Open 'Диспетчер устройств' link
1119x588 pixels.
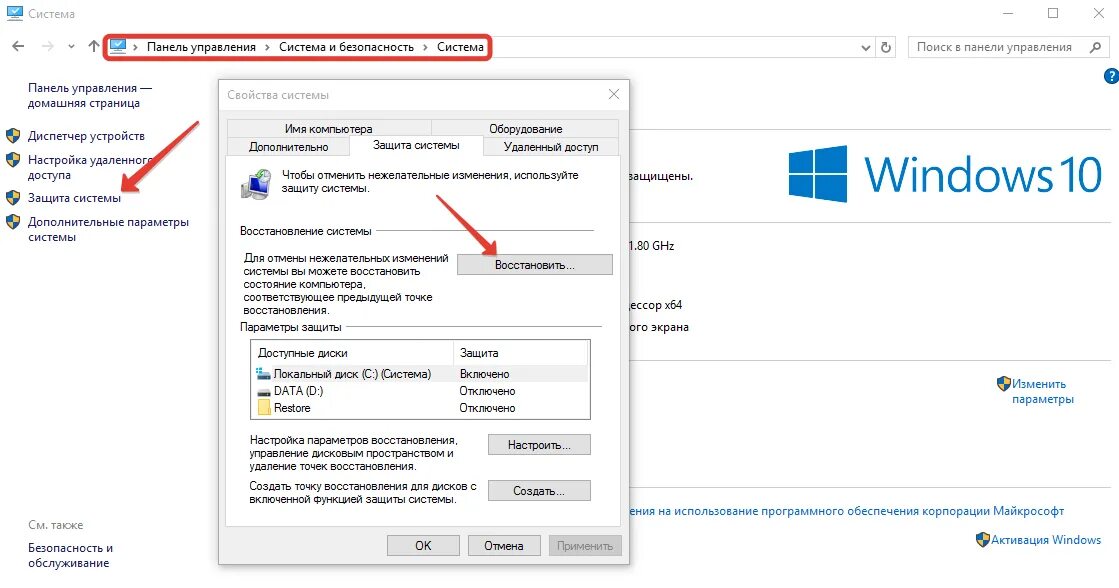click(x=86, y=136)
